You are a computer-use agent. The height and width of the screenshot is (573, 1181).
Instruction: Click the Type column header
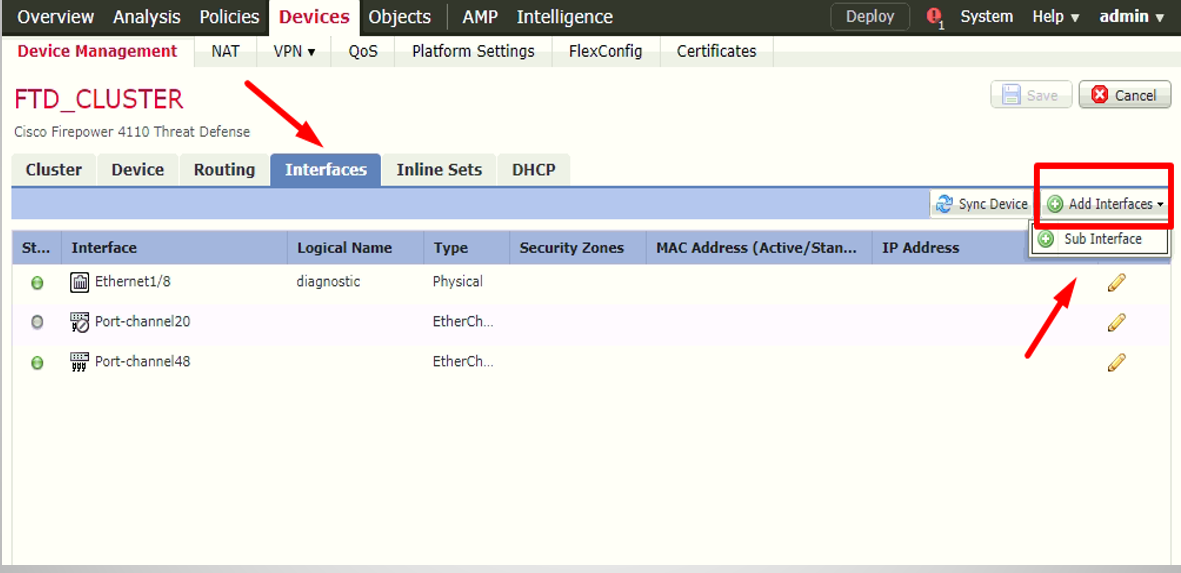[x=466, y=248]
